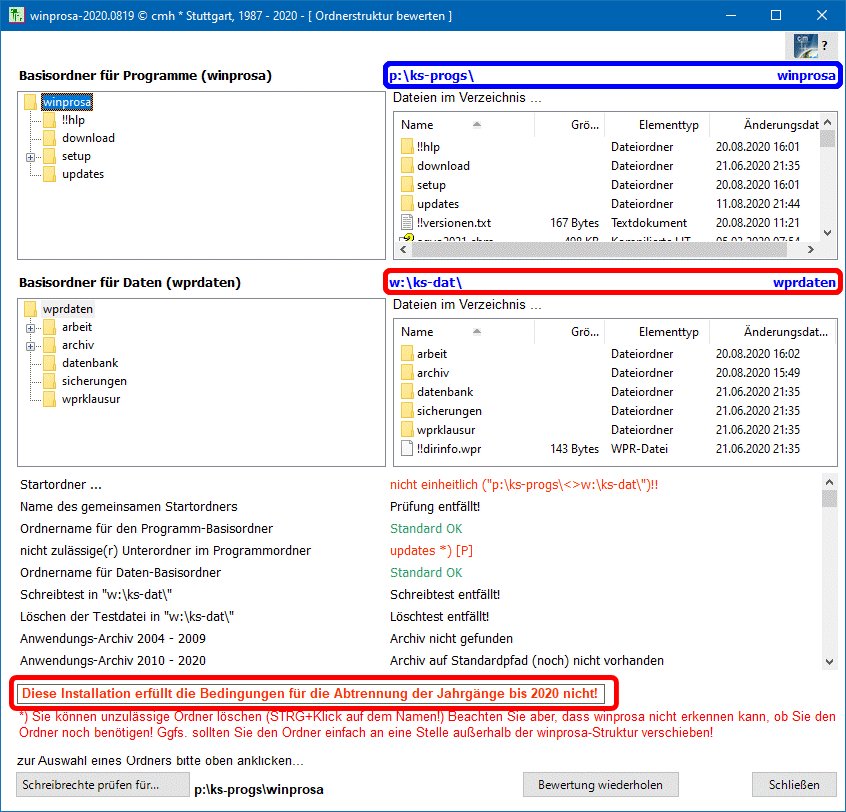Select the wprklausur folder in data tree

click(x=91, y=399)
